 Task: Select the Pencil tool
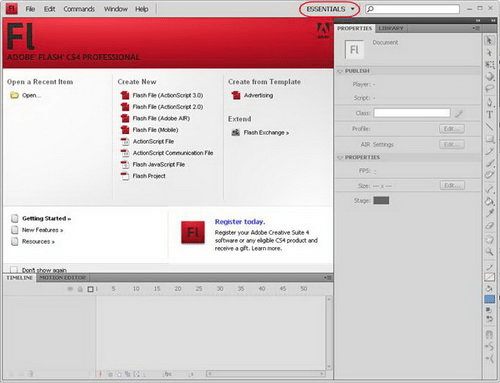[x=489, y=151]
